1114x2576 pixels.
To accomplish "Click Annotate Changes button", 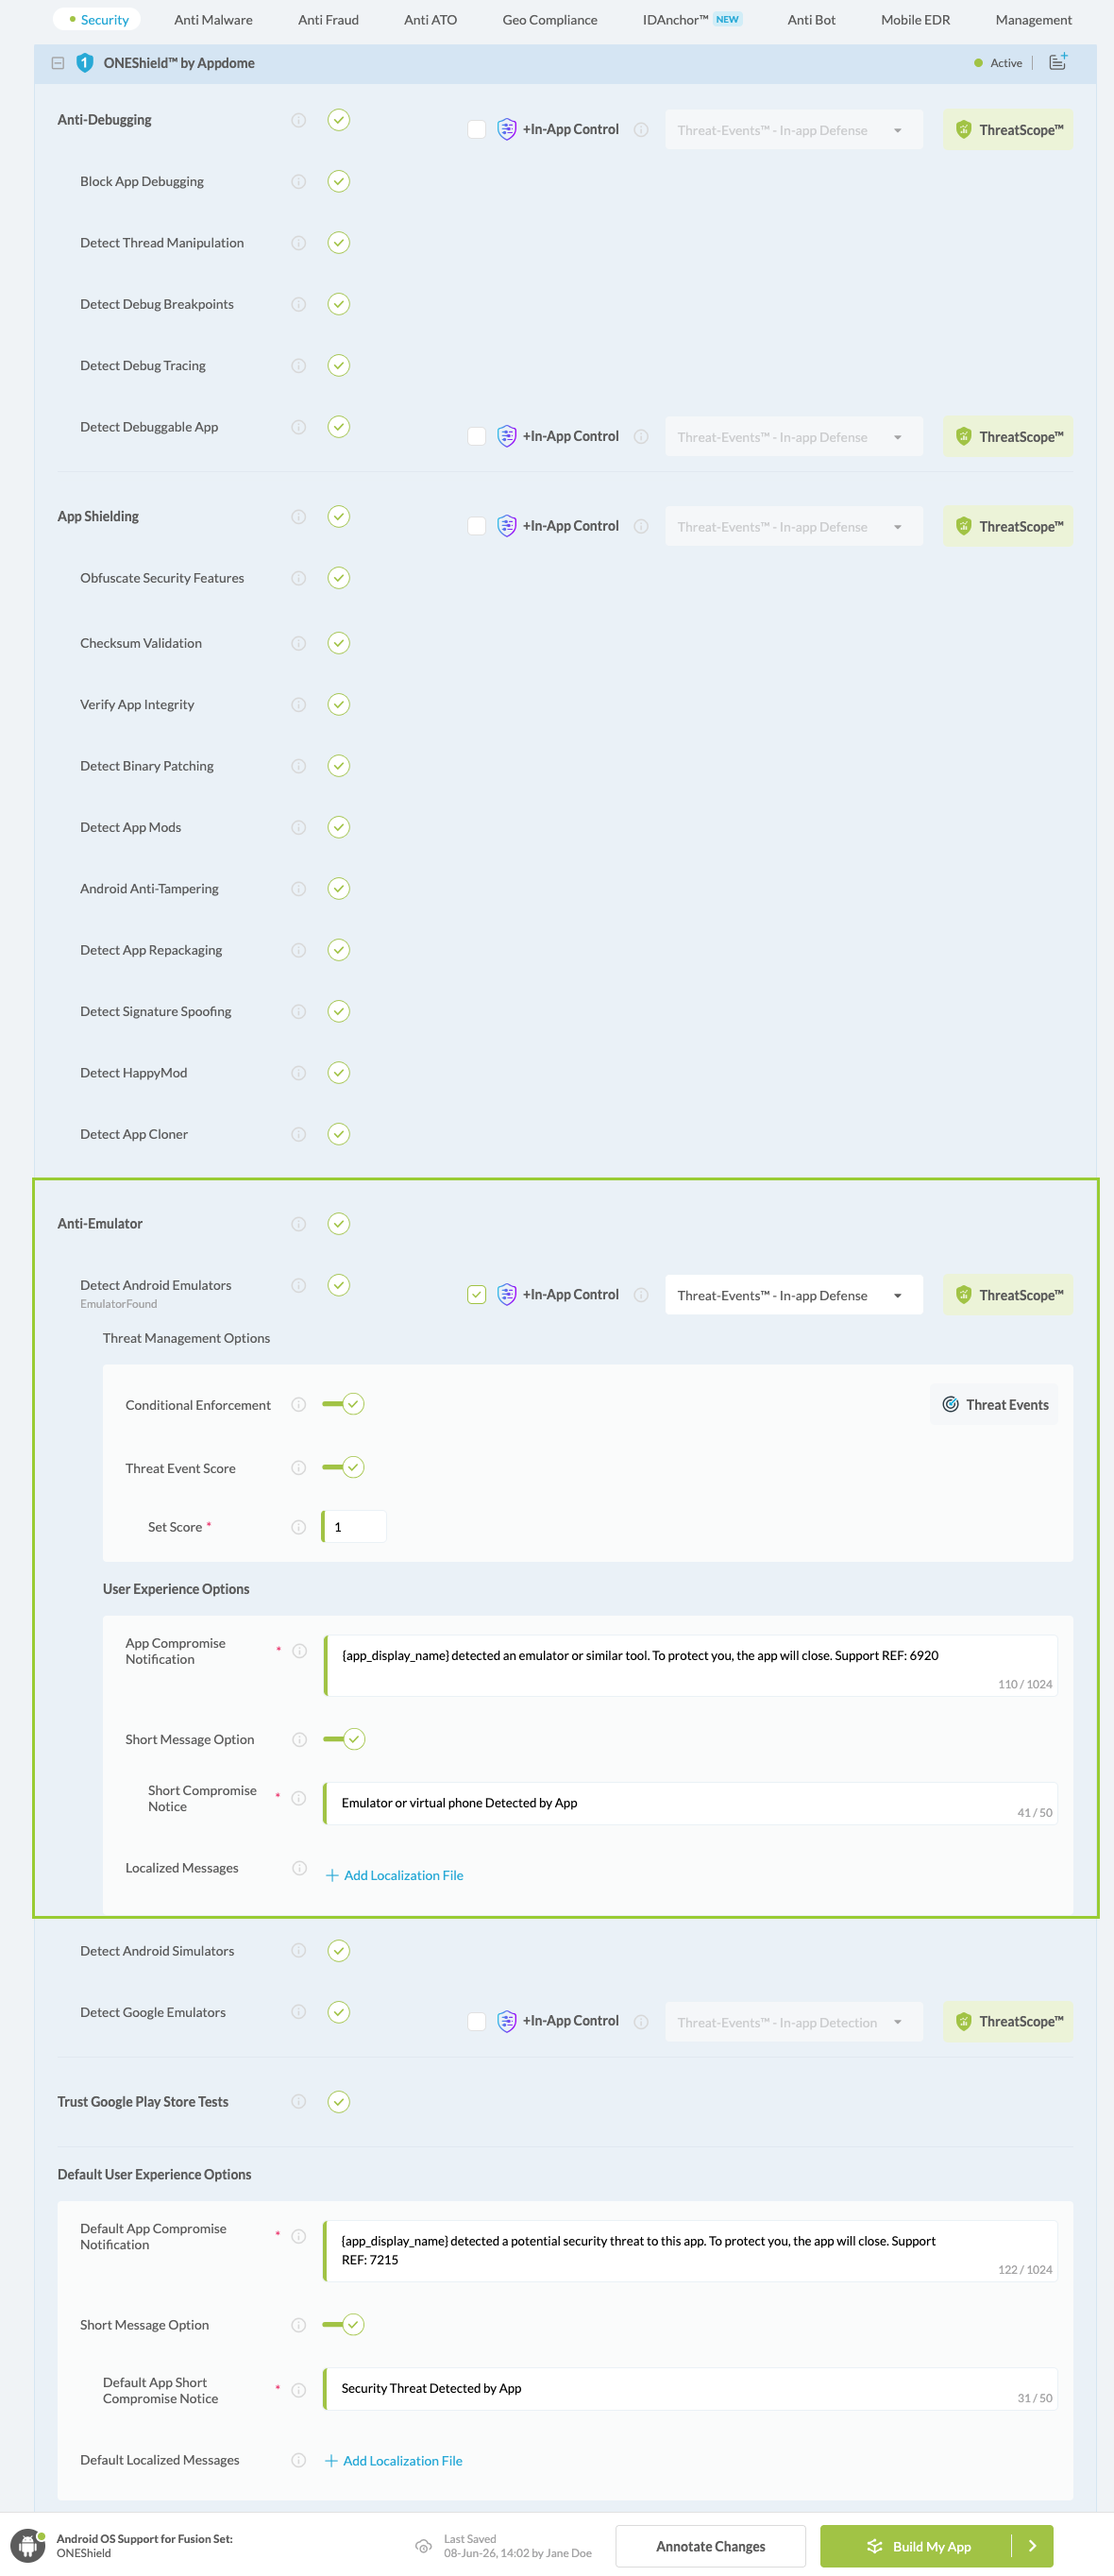I will (710, 2546).
